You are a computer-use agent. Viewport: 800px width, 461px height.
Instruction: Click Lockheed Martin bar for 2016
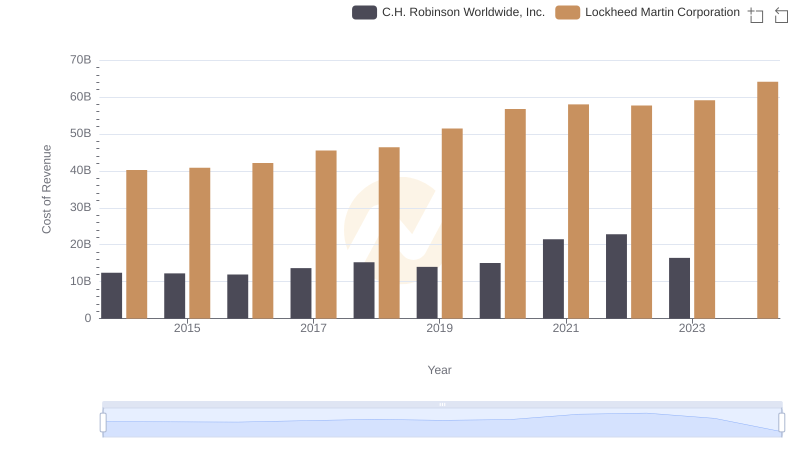(263, 241)
